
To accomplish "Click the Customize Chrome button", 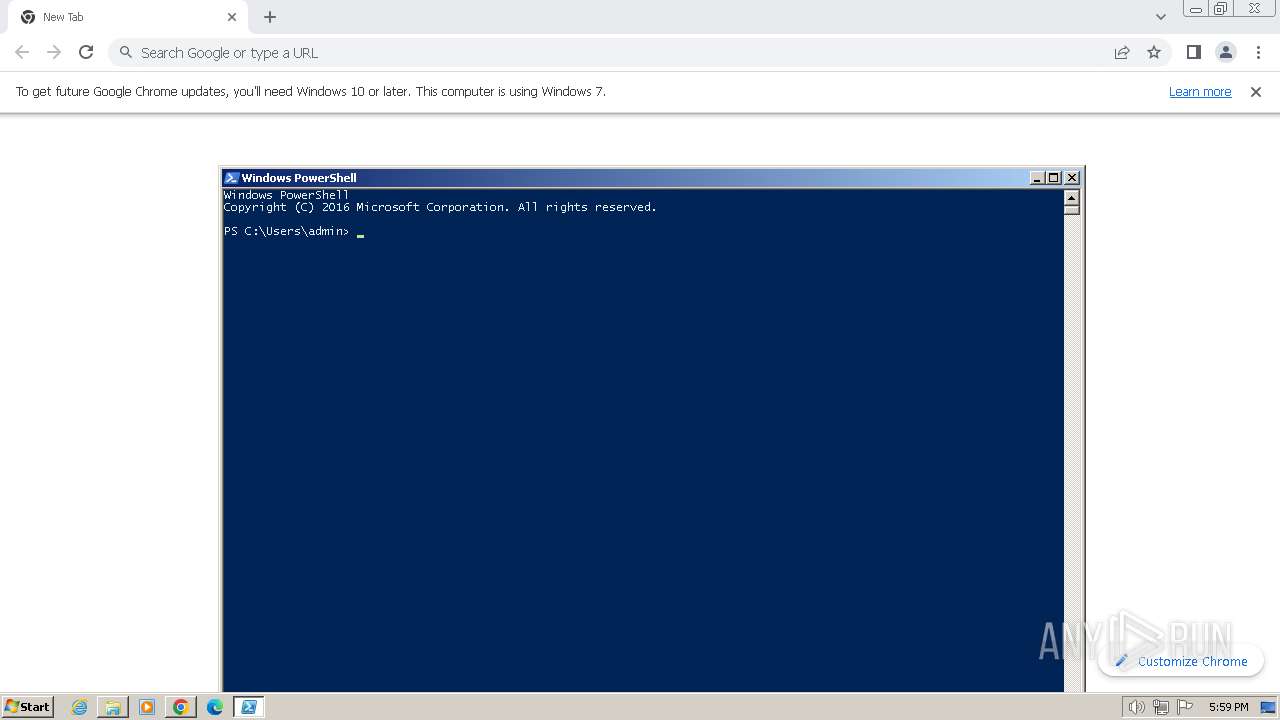I will click(x=1181, y=661).
